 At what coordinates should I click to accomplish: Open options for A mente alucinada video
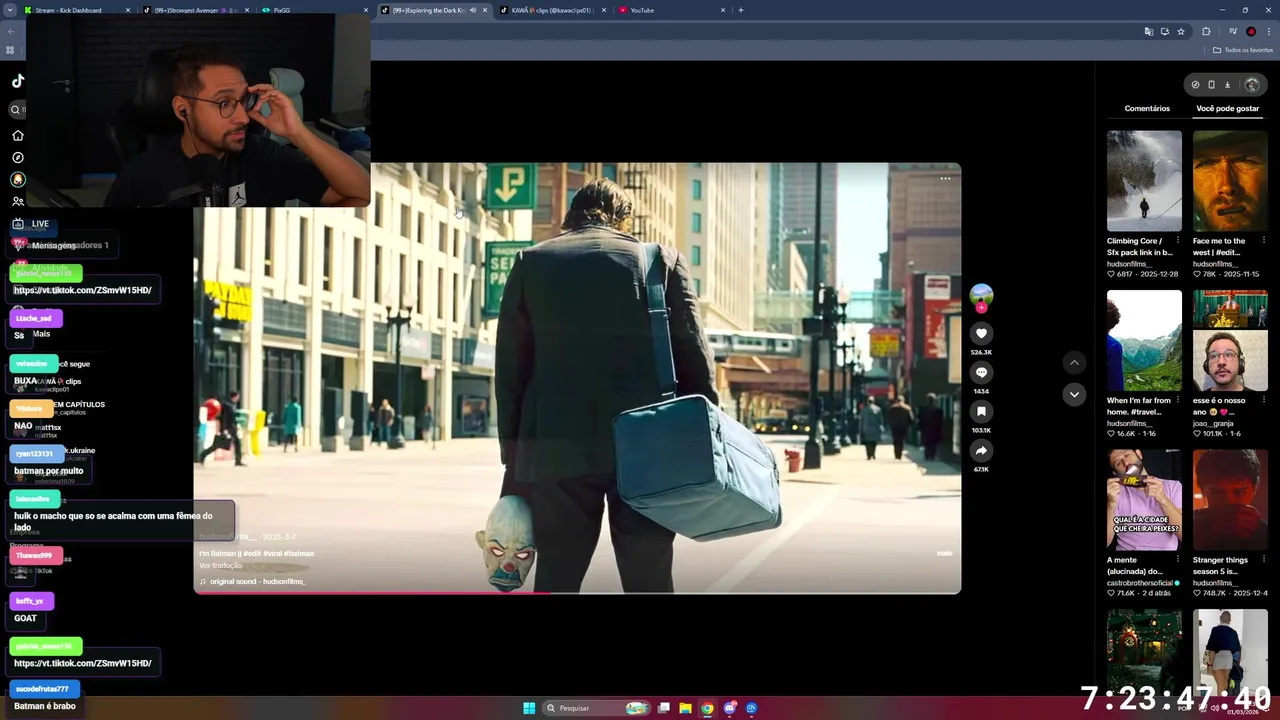click(1177, 560)
